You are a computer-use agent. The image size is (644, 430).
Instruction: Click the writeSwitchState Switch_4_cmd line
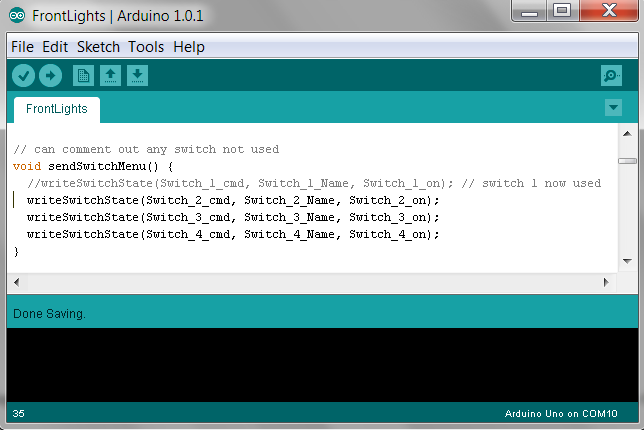233,234
